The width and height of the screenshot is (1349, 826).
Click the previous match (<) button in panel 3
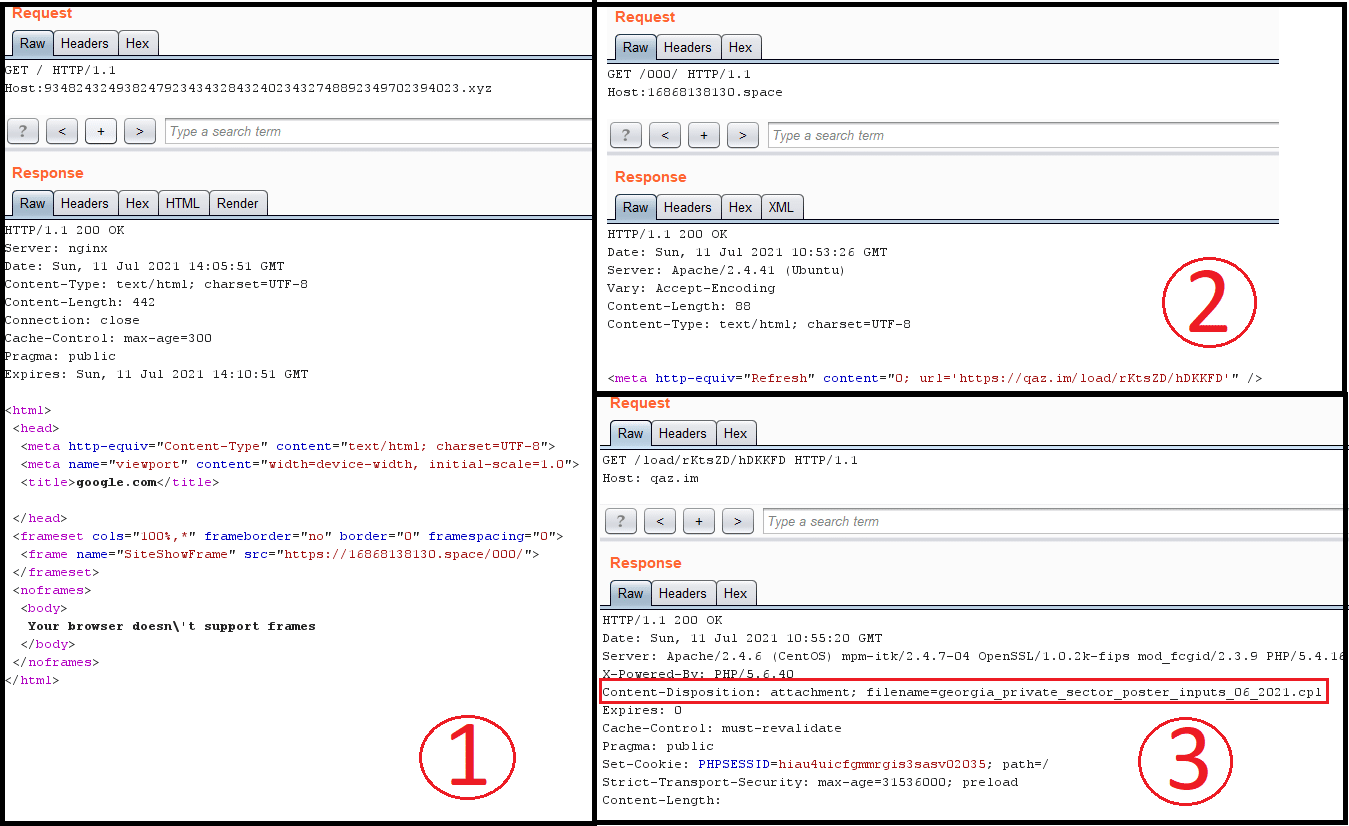[660, 521]
